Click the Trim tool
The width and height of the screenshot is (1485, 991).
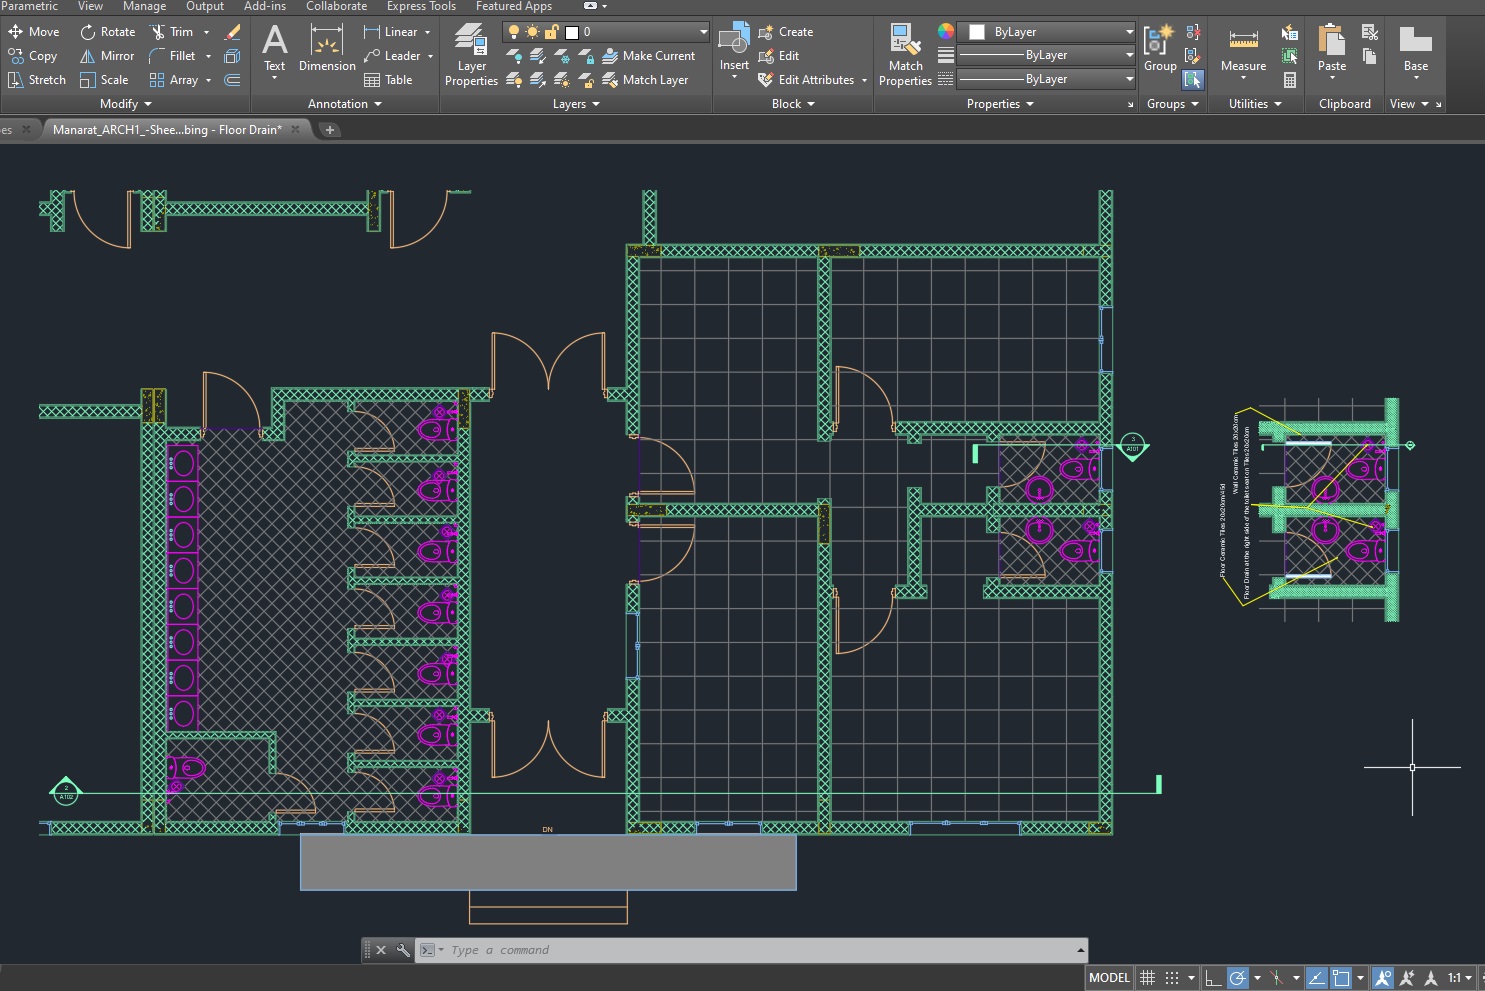click(x=172, y=32)
